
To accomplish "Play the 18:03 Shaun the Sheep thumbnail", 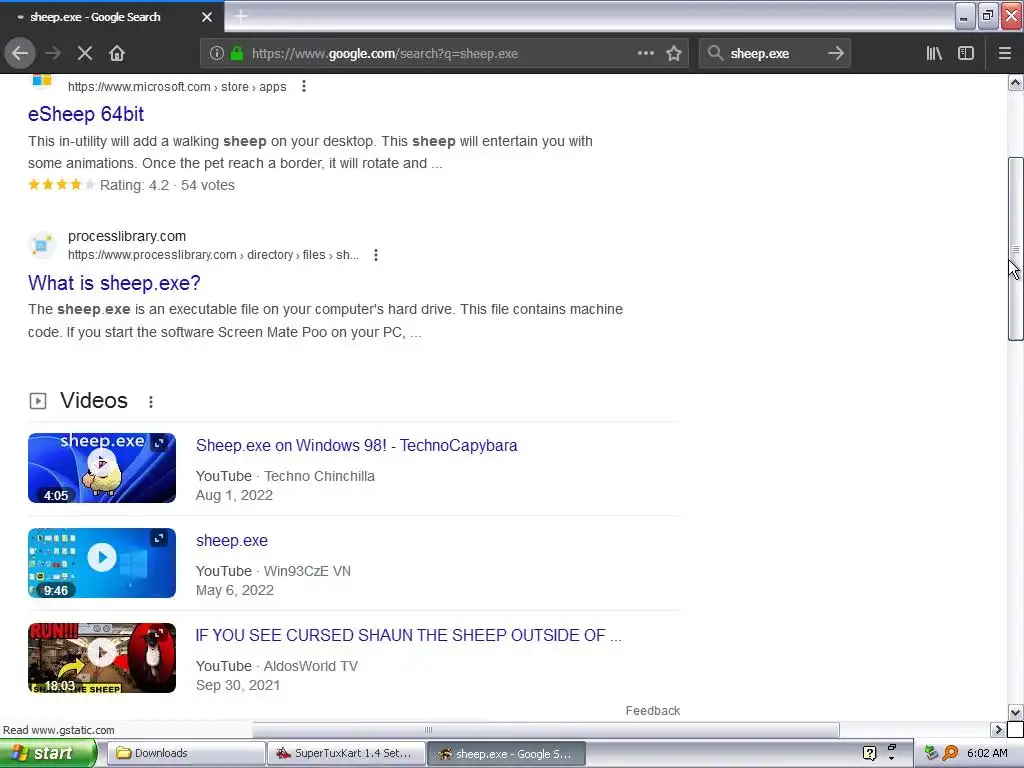I will pyautogui.click(x=102, y=658).
